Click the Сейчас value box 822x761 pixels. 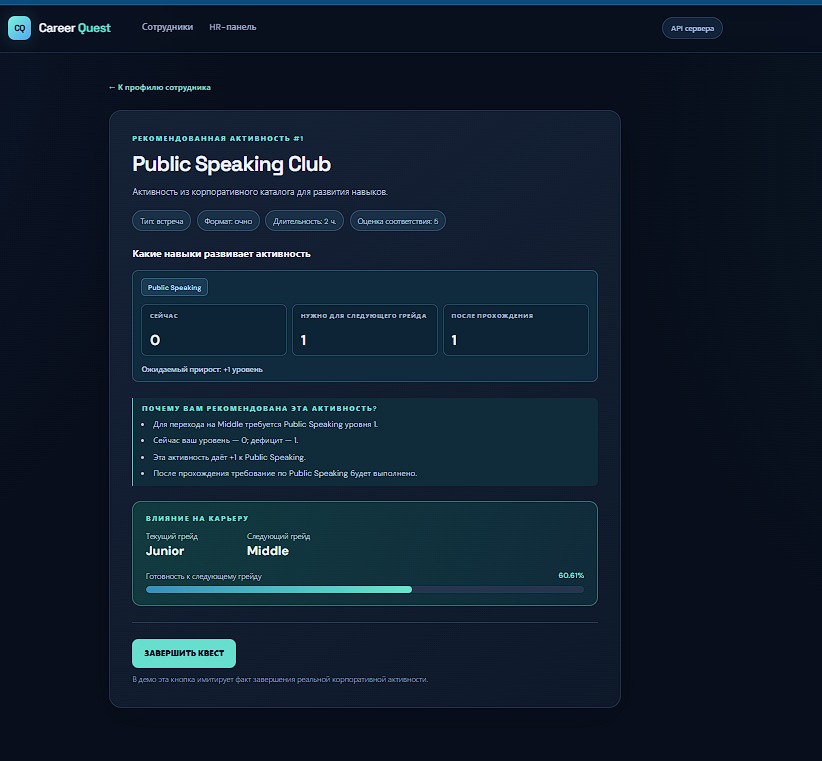pos(214,330)
